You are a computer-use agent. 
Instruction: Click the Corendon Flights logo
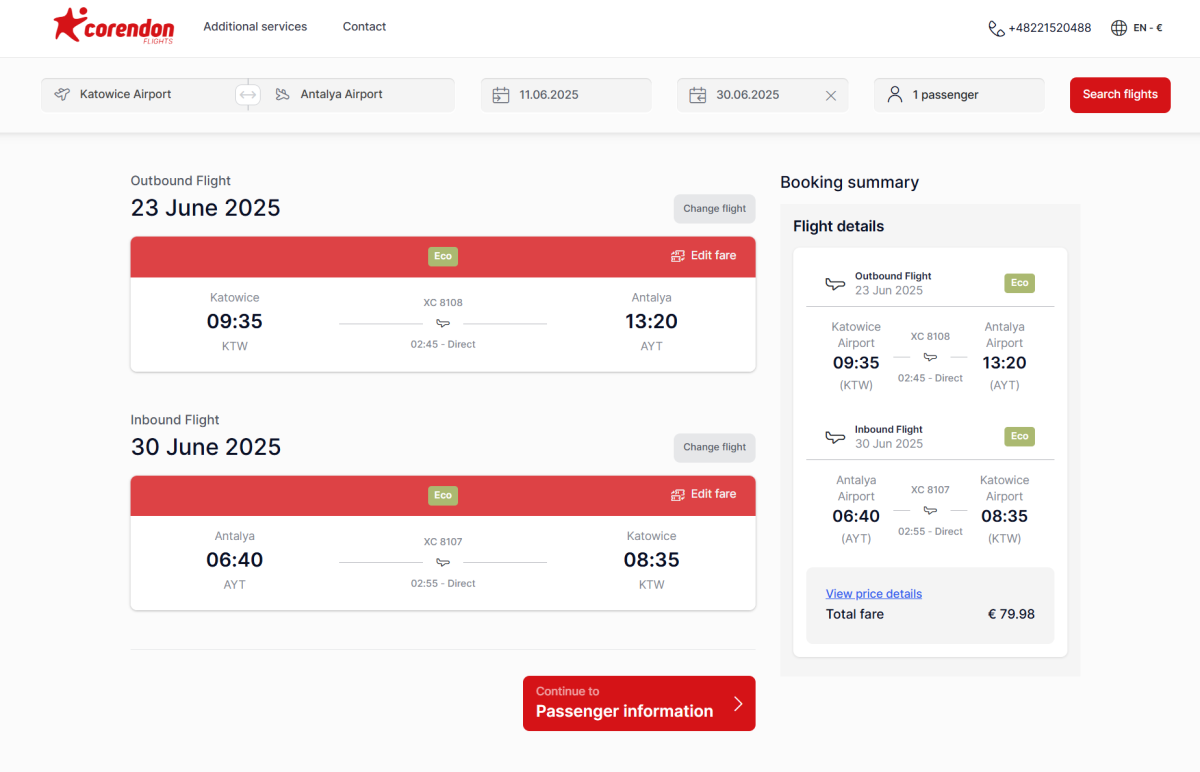113,27
